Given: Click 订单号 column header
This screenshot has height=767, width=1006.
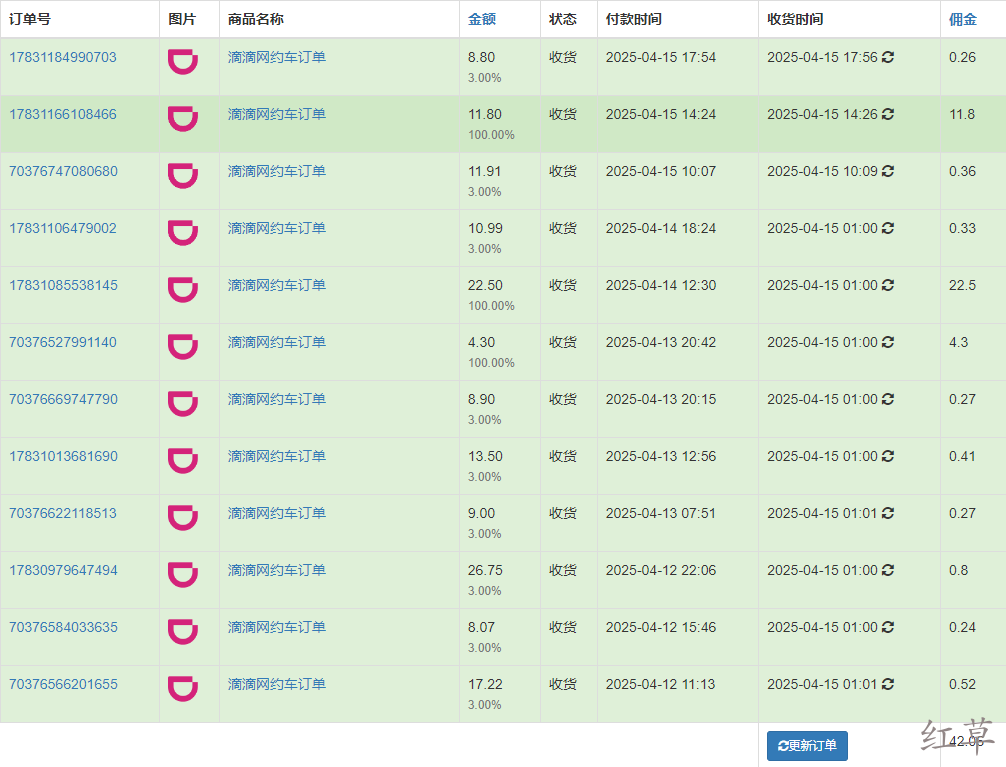Looking at the screenshot, I should (30, 19).
